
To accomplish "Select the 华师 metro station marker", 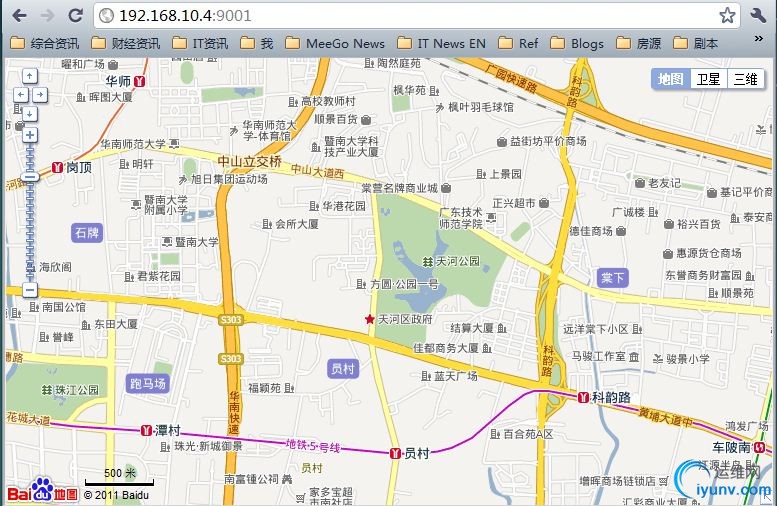I will click(140, 81).
